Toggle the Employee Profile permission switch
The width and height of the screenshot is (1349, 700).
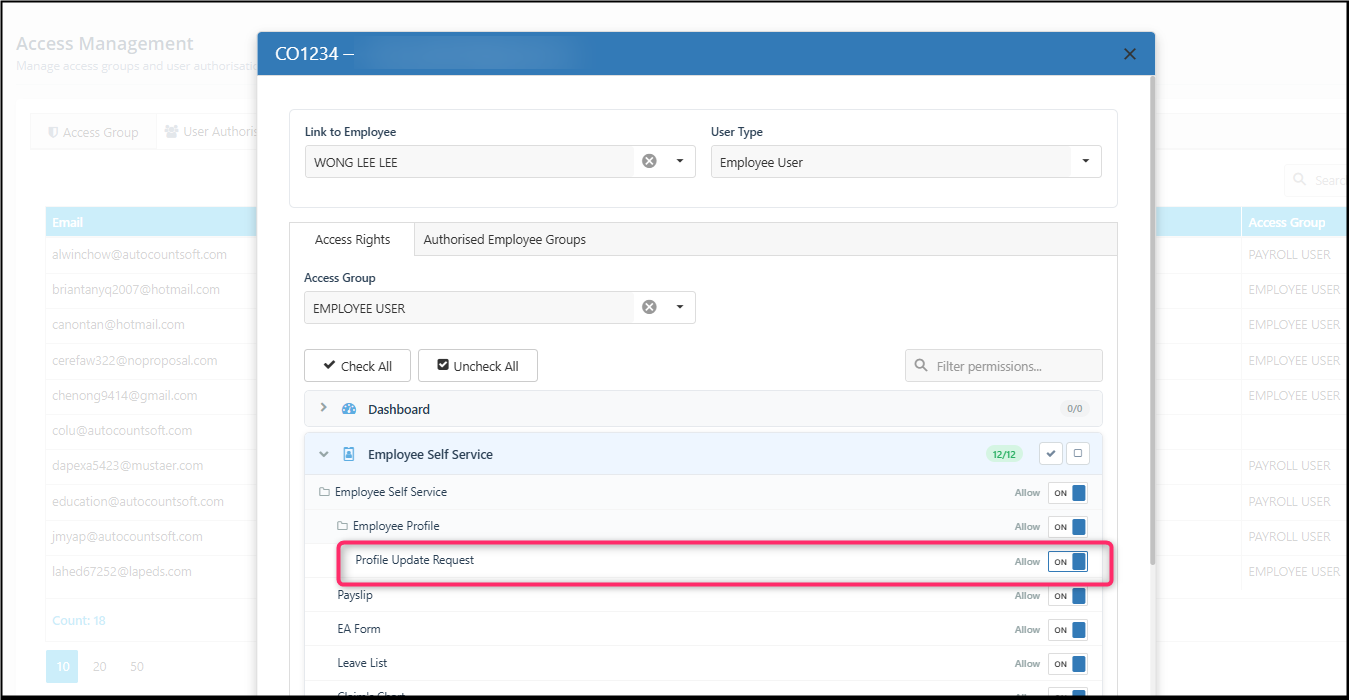pos(1067,527)
